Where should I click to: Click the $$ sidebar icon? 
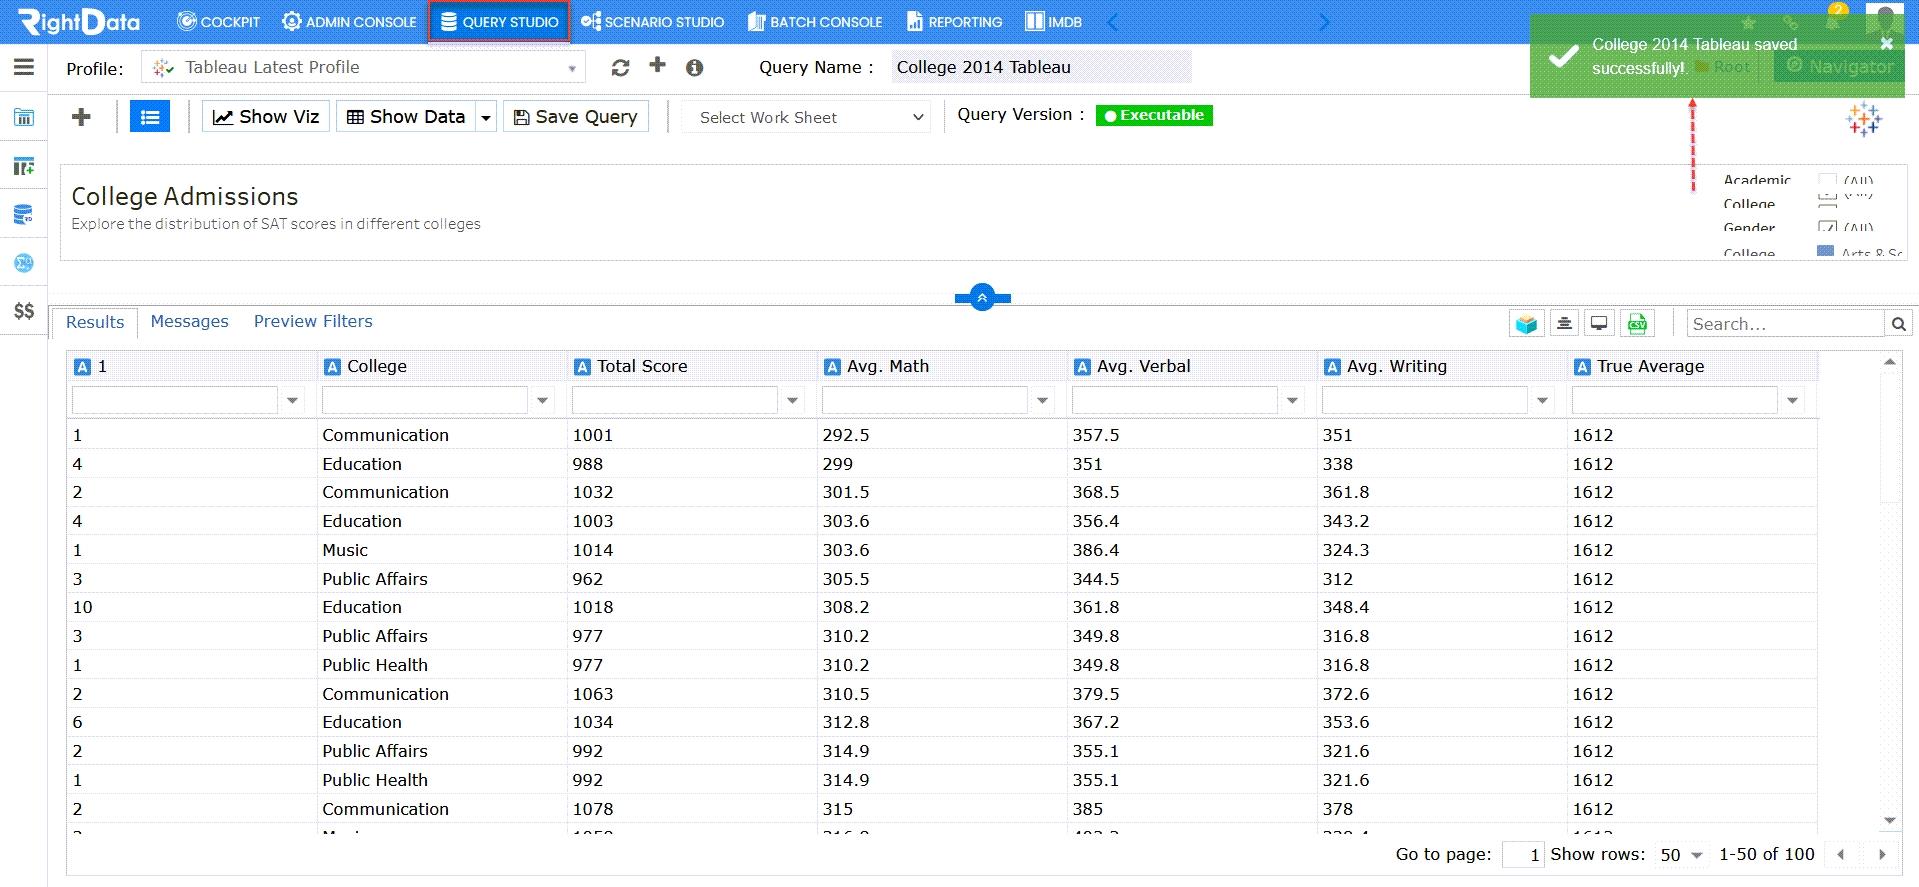(24, 311)
